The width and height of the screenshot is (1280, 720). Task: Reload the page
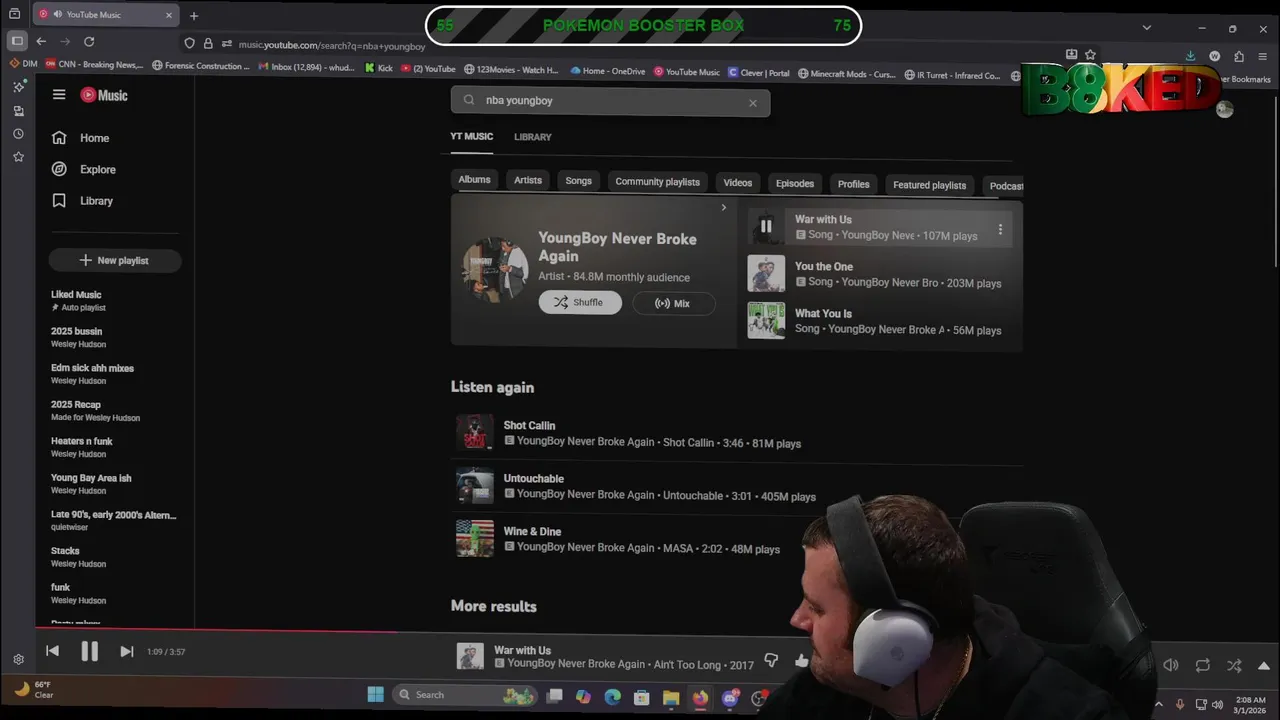pyautogui.click(x=89, y=41)
